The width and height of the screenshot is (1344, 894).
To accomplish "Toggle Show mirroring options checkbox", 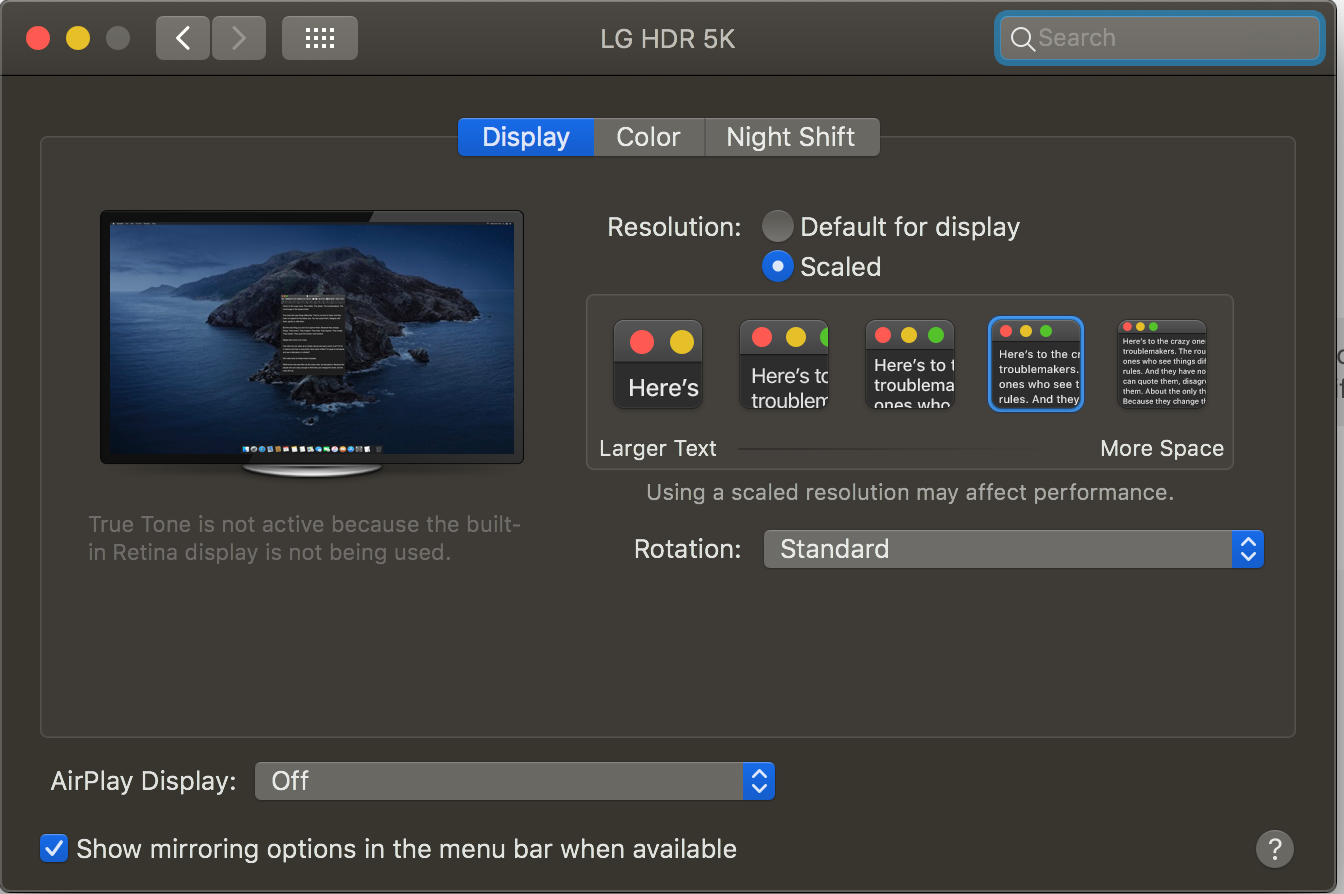I will click(x=53, y=849).
